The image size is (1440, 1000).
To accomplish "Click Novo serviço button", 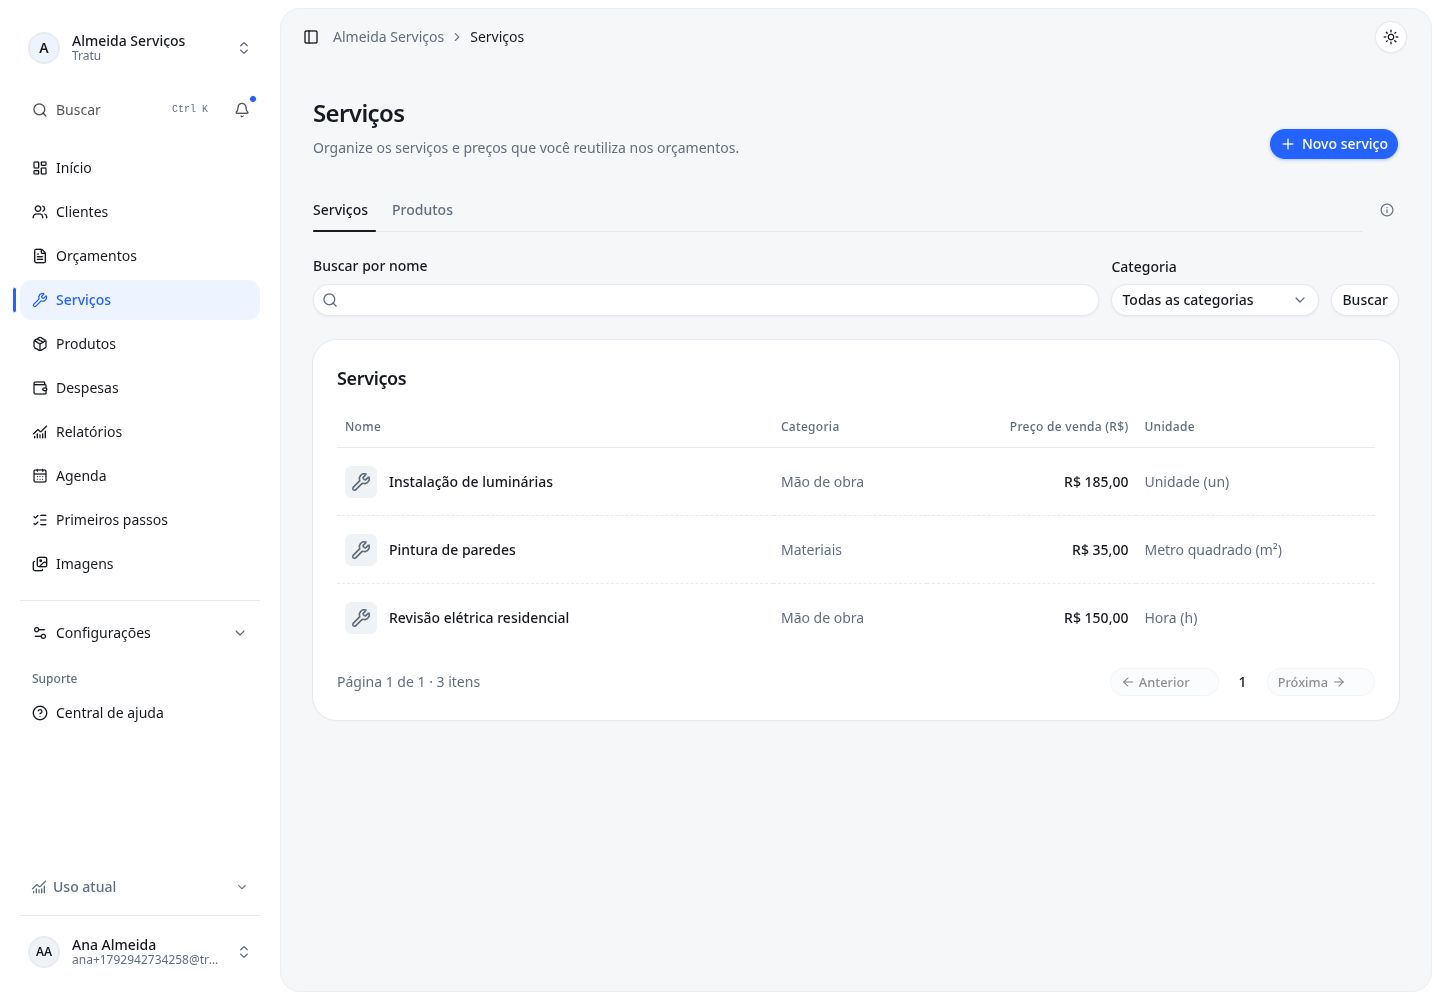I will [x=1334, y=144].
